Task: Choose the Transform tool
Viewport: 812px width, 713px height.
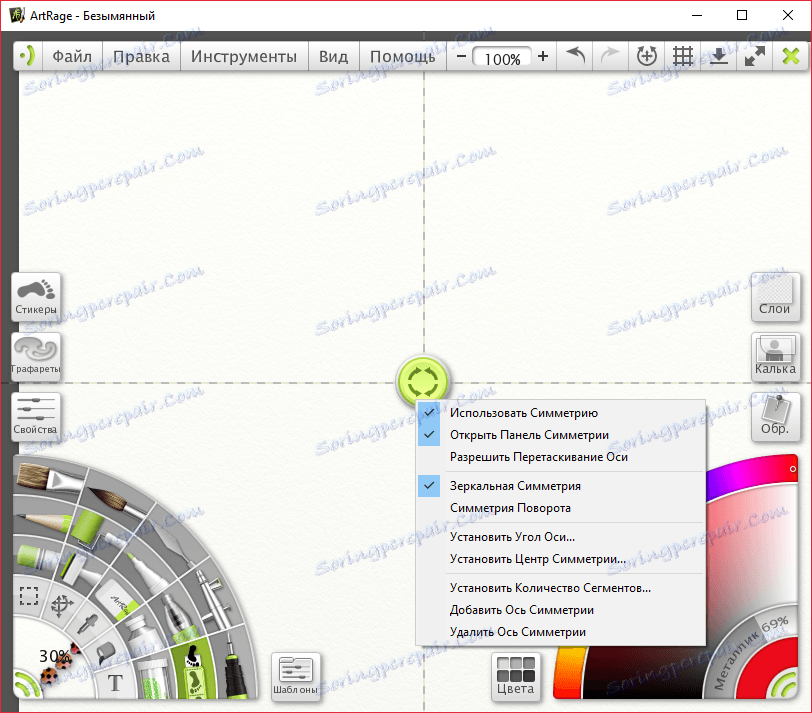Action: coord(62,606)
